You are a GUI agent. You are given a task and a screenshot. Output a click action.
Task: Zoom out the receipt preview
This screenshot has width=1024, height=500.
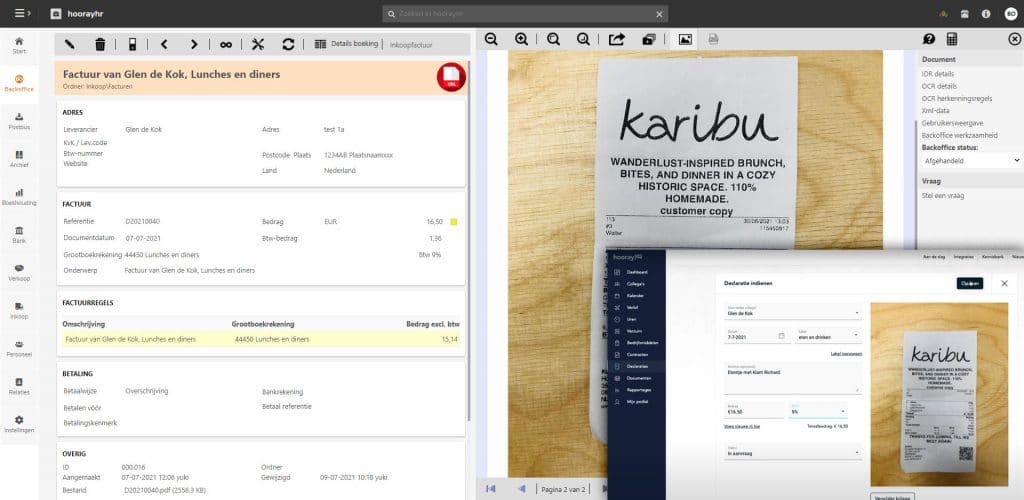pyautogui.click(x=491, y=39)
